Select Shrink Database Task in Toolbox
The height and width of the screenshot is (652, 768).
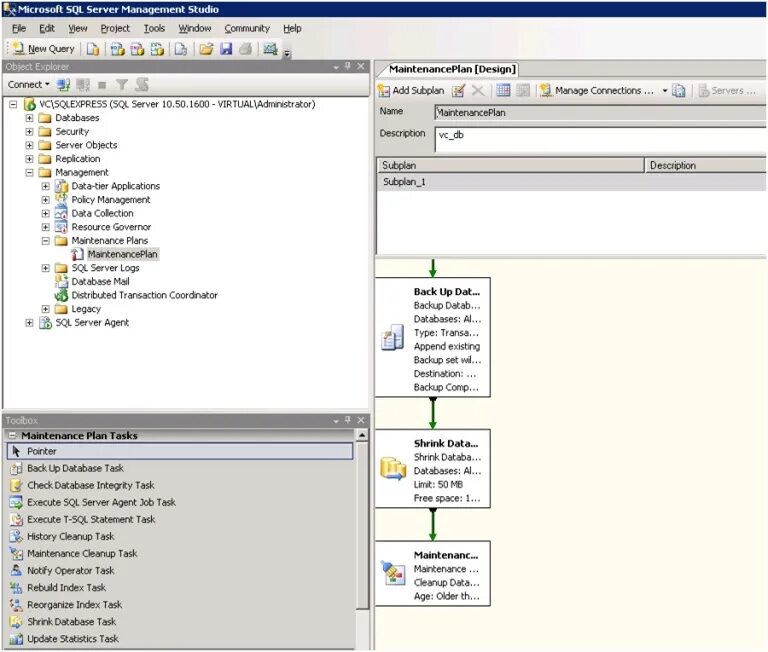point(72,622)
